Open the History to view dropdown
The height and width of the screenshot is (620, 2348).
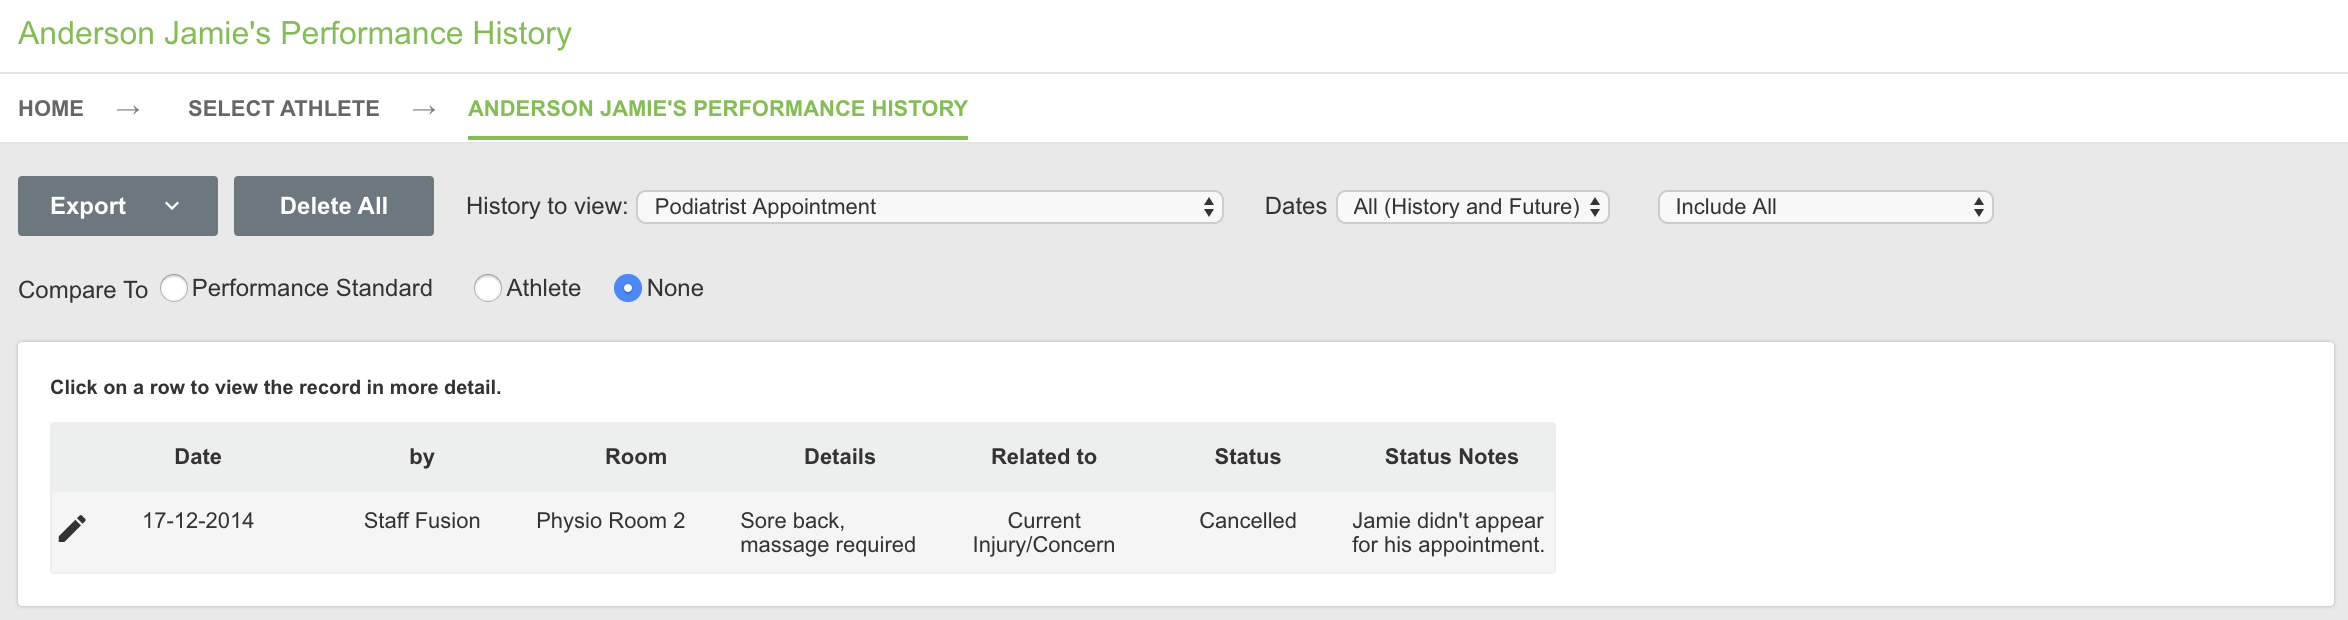click(x=929, y=207)
